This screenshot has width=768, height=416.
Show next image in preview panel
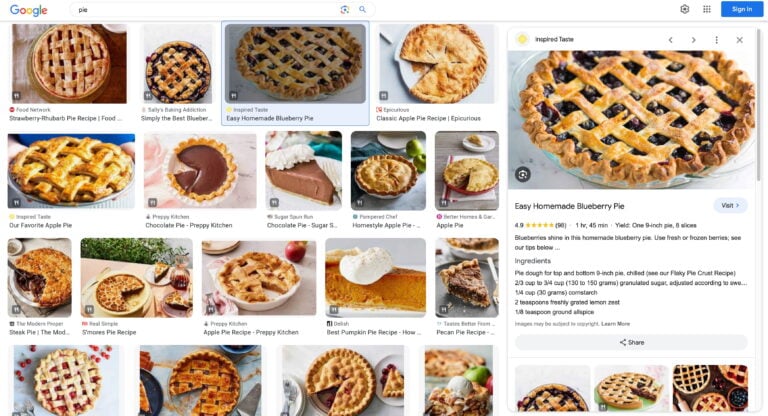coord(694,40)
